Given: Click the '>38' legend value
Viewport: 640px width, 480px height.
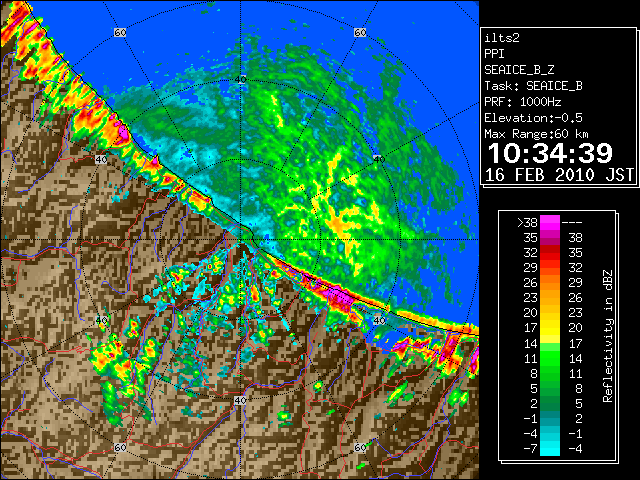Looking at the screenshot, I should point(527,222).
